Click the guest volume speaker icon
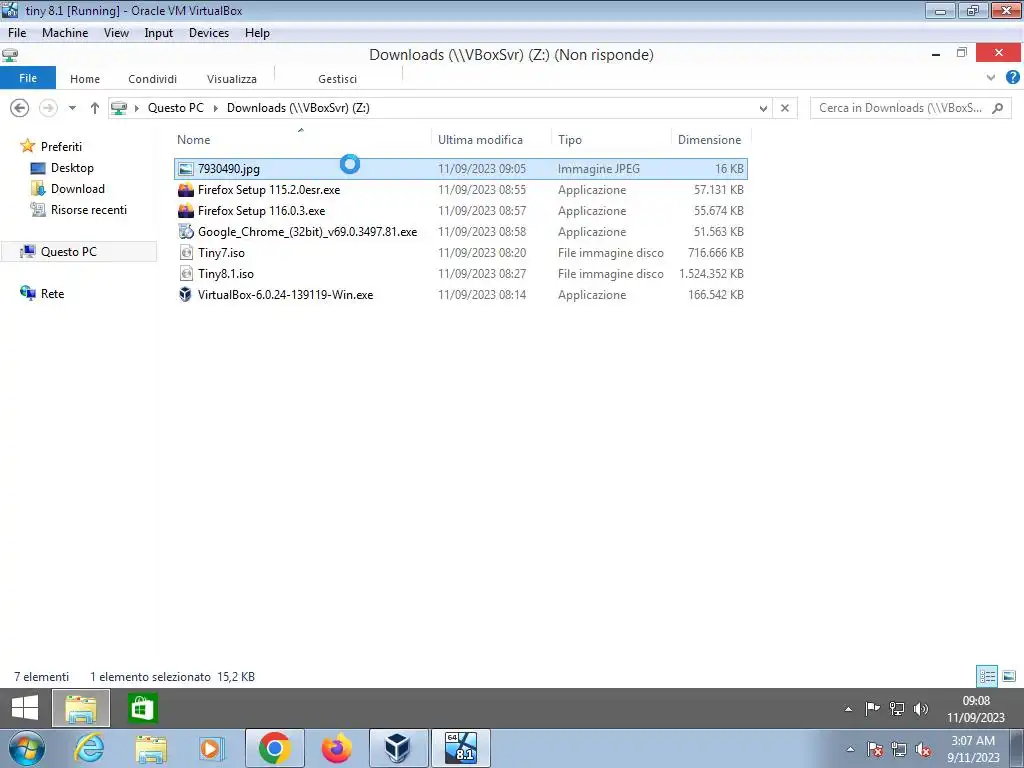The width and height of the screenshot is (1024, 768). pyautogui.click(x=921, y=709)
